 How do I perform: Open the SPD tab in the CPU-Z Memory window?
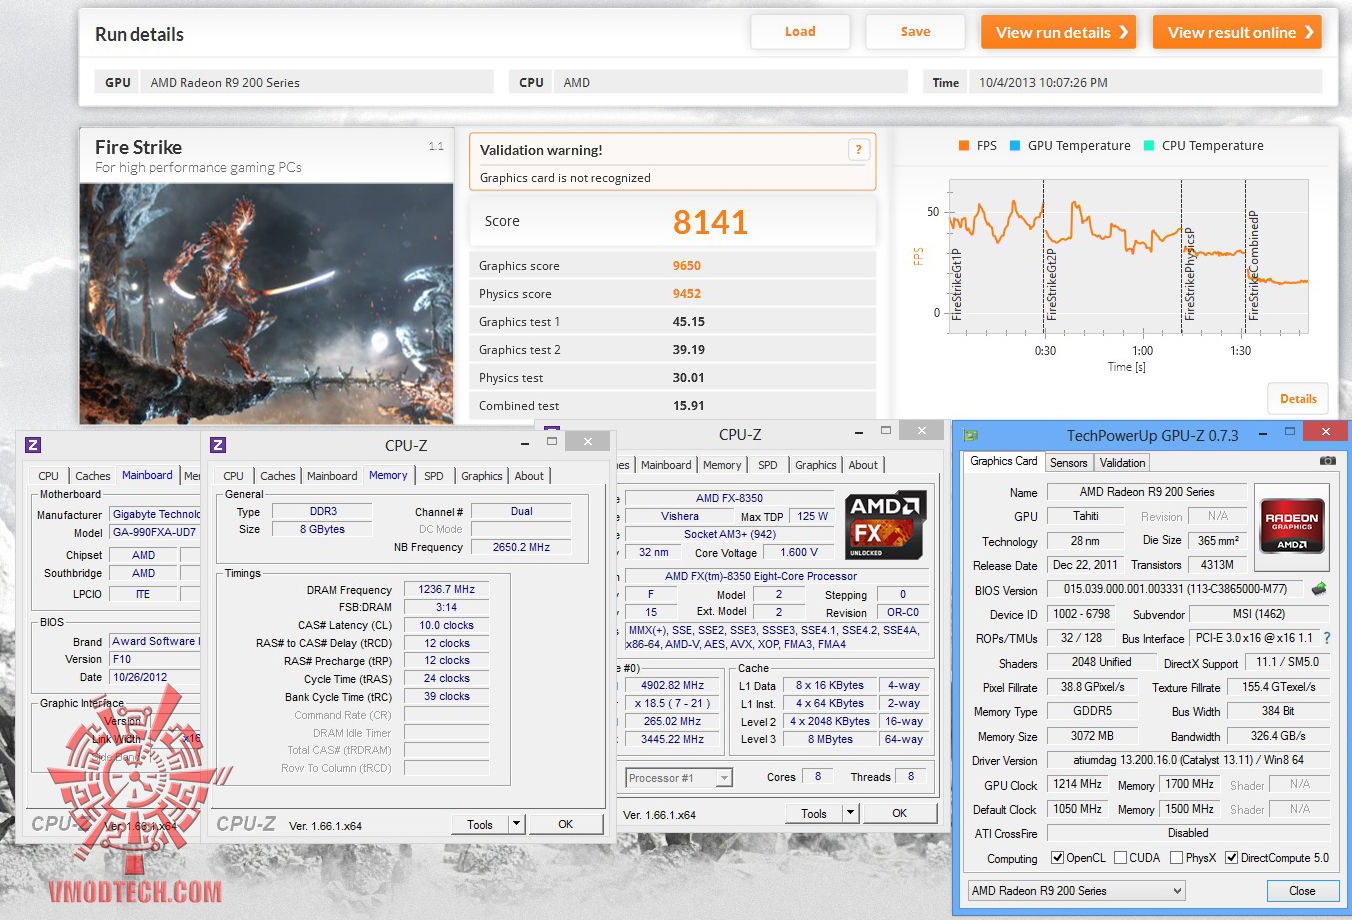pyautogui.click(x=433, y=476)
